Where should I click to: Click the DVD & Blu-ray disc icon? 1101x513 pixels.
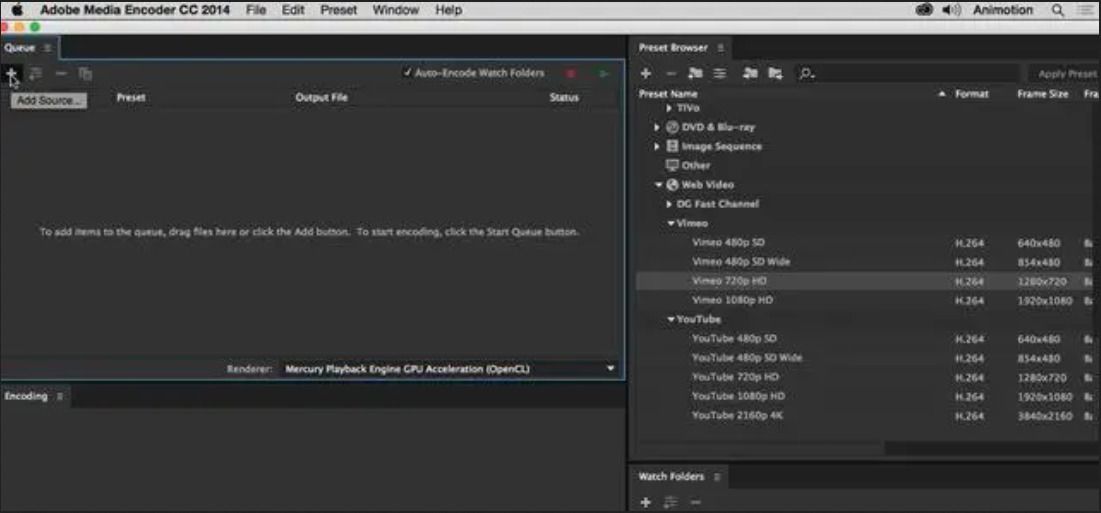[672, 127]
